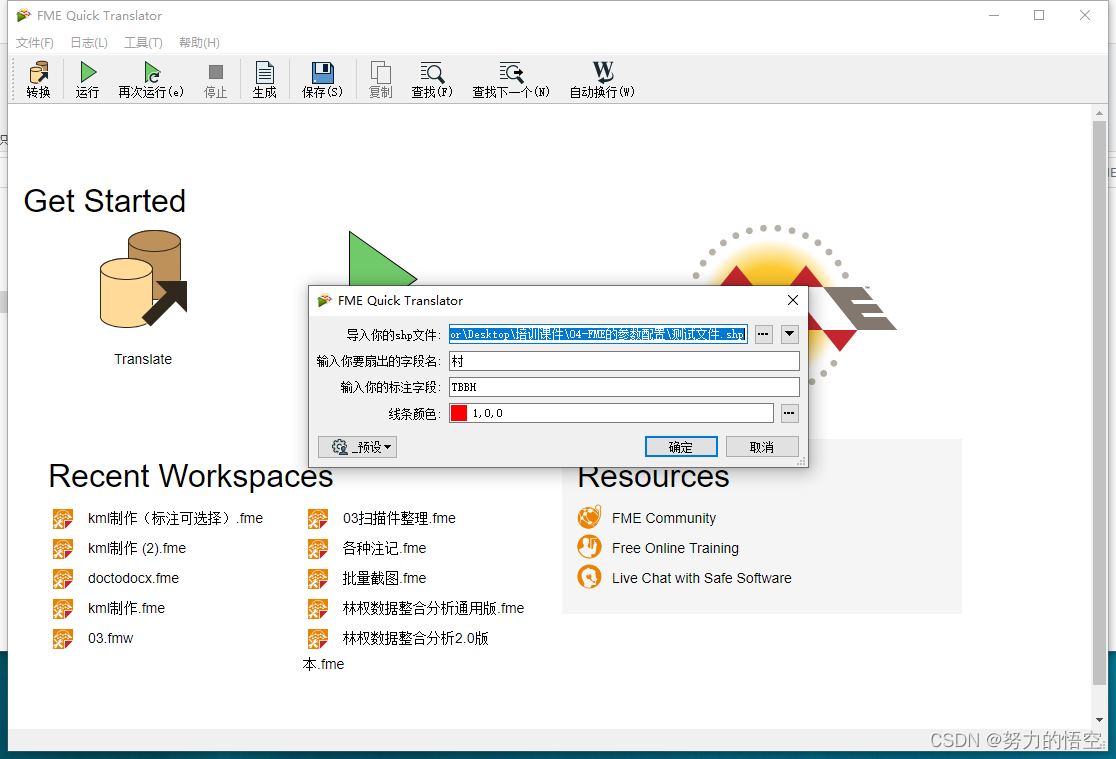The width and height of the screenshot is (1116, 759).
Task: Open recent workspace kml制作（标注可选择）.fme
Action: coord(176,518)
